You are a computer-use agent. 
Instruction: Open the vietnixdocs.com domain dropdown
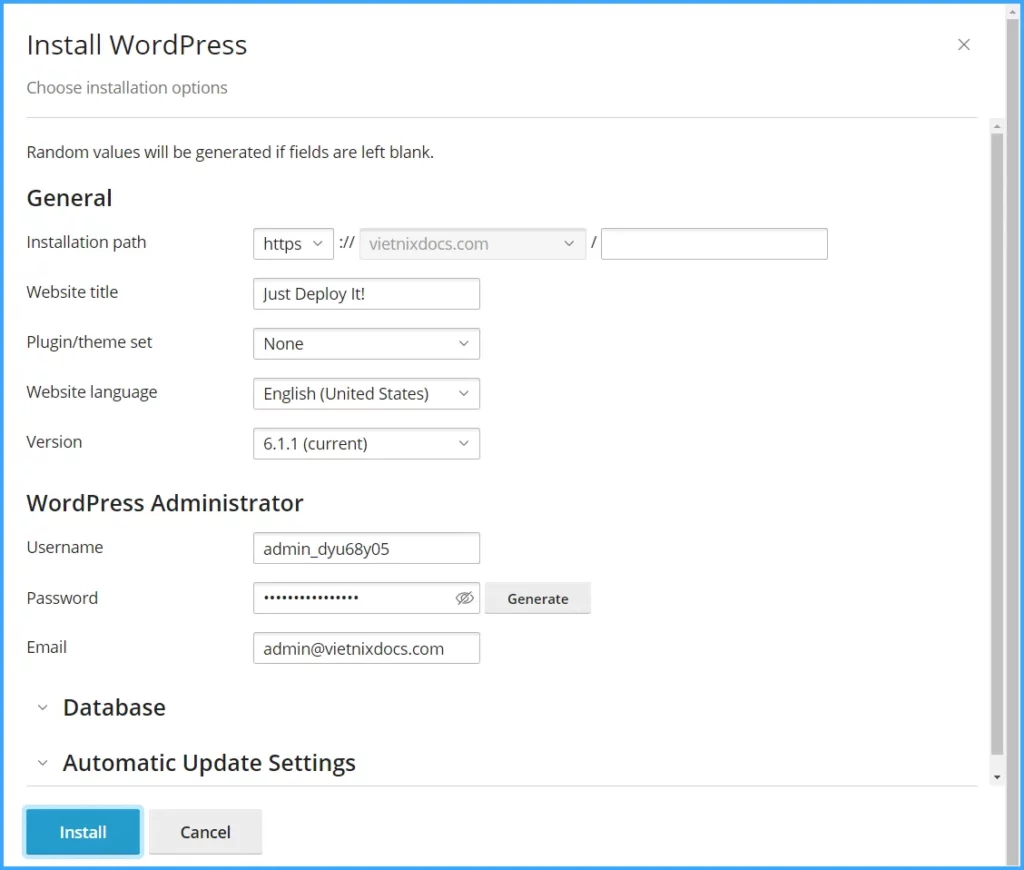coord(471,243)
